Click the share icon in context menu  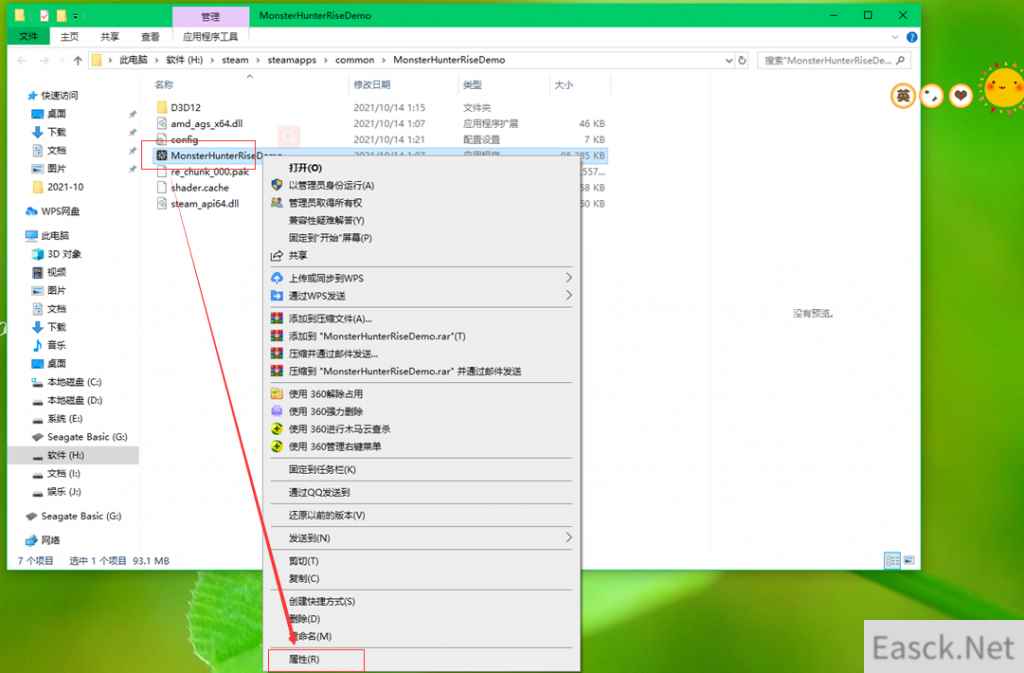277,255
